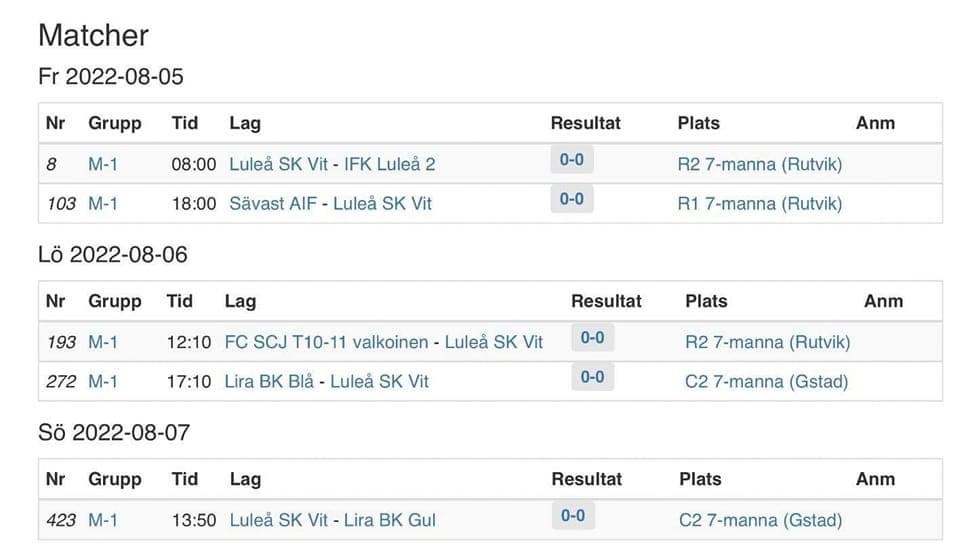Open the C2 7-manna (Gstad) venue at 13:50
Viewport: 960px width, 556px height.
[760, 520]
